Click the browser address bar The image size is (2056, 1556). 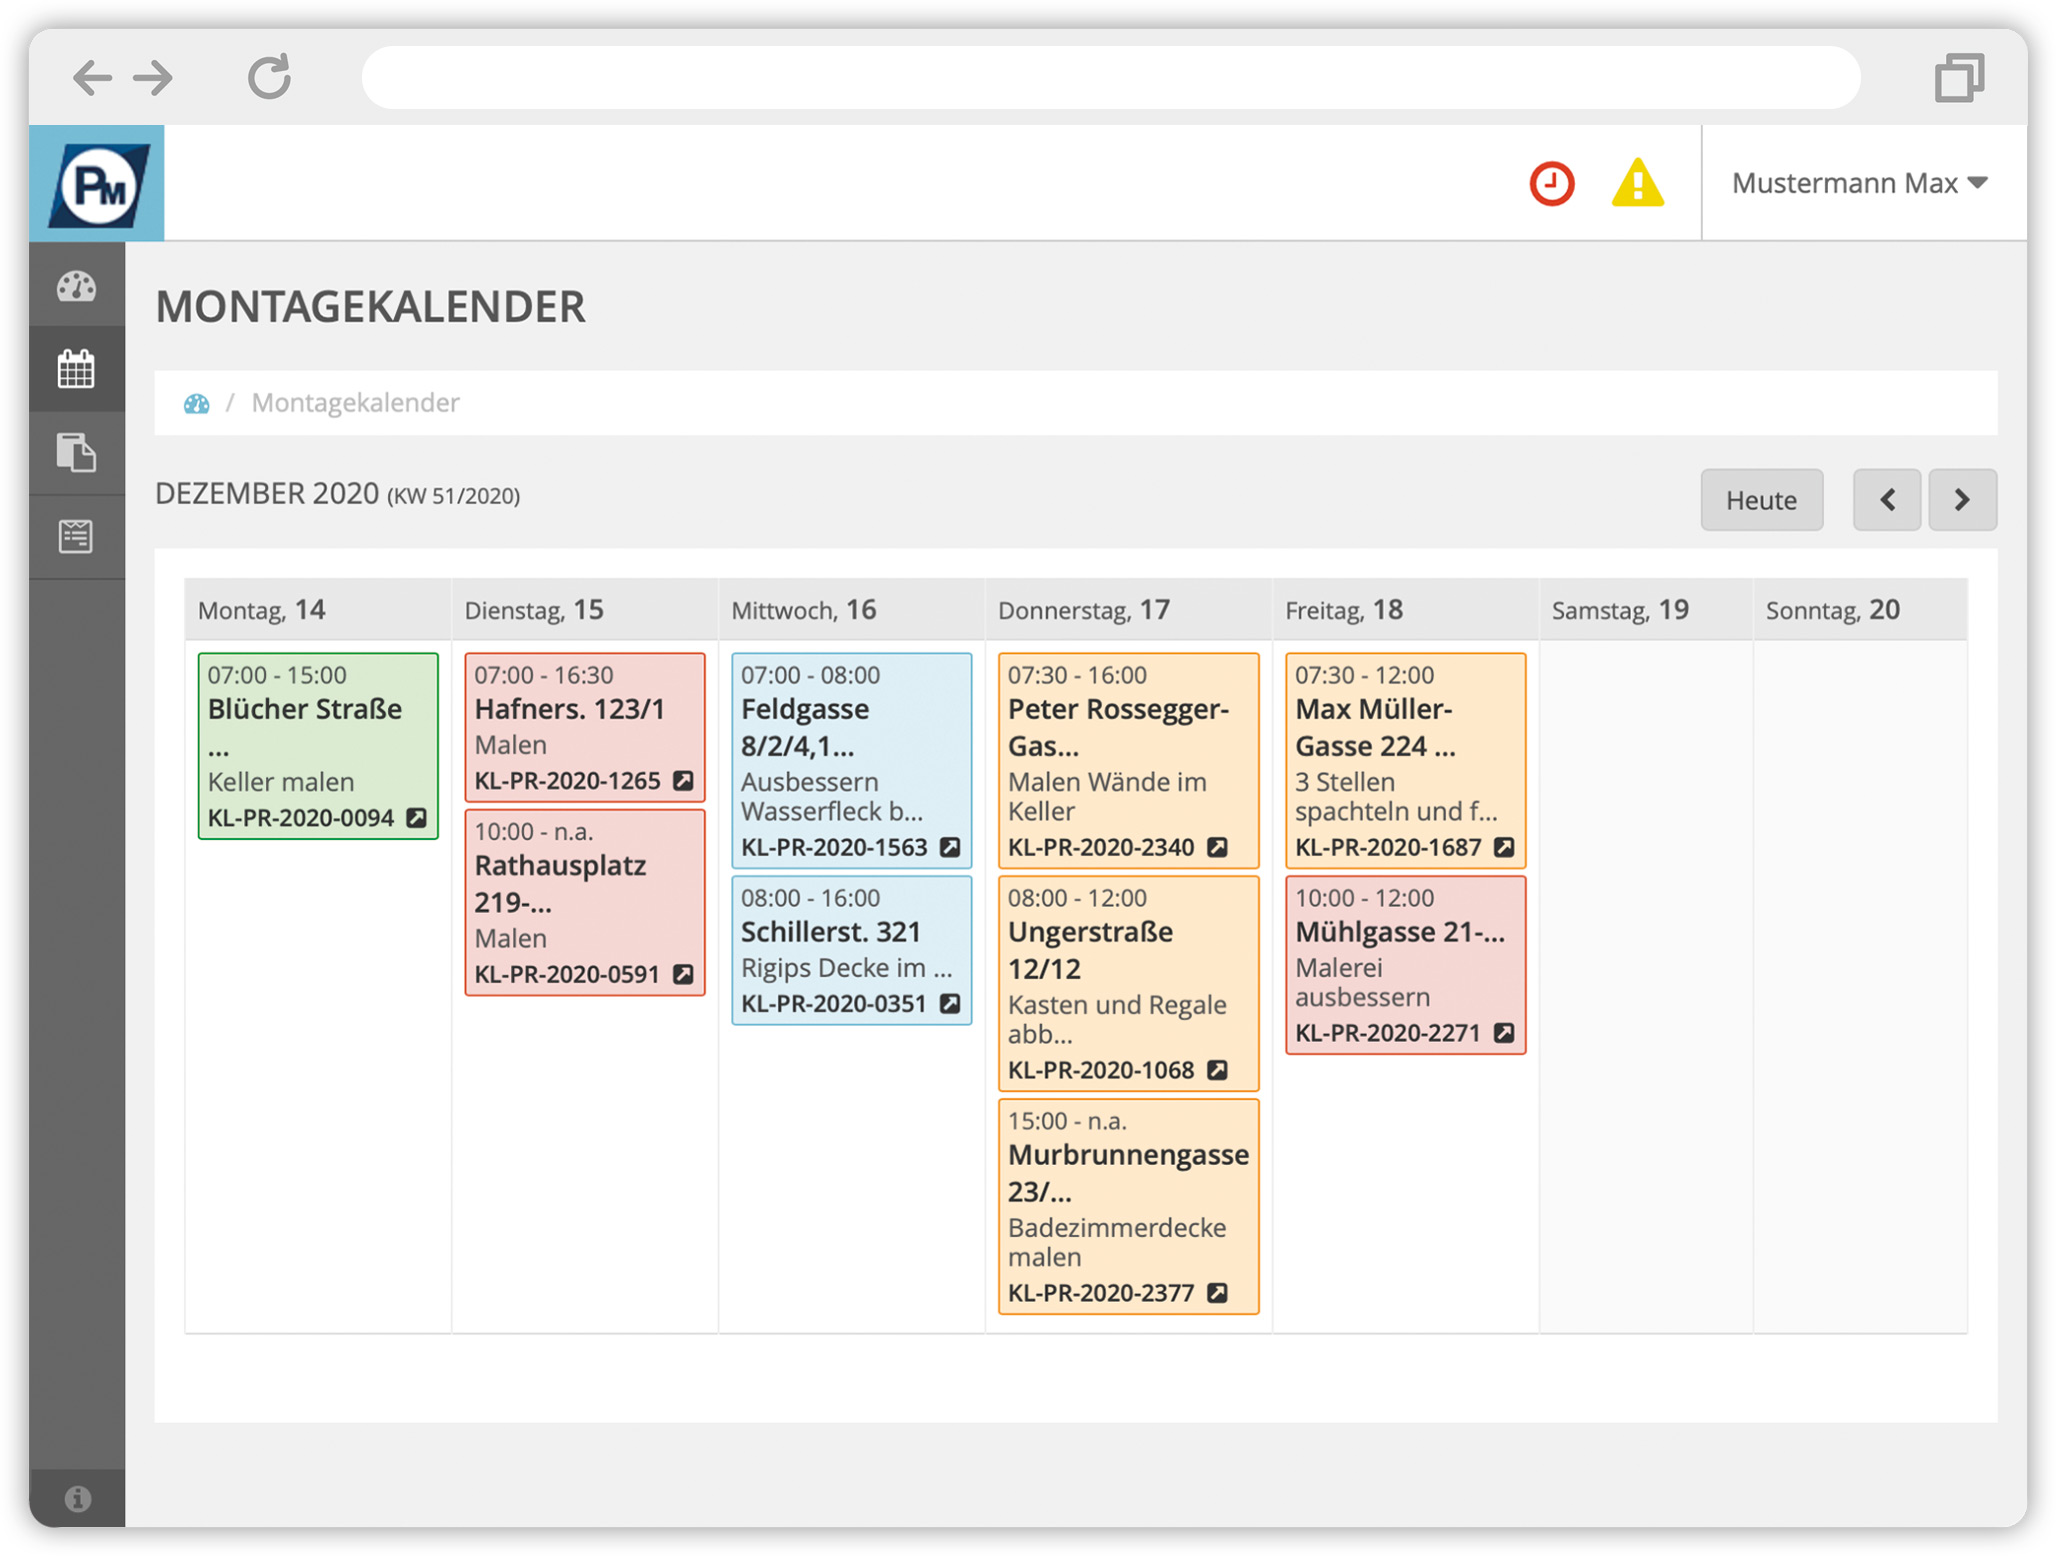pyautogui.click(x=1110, y=77)
